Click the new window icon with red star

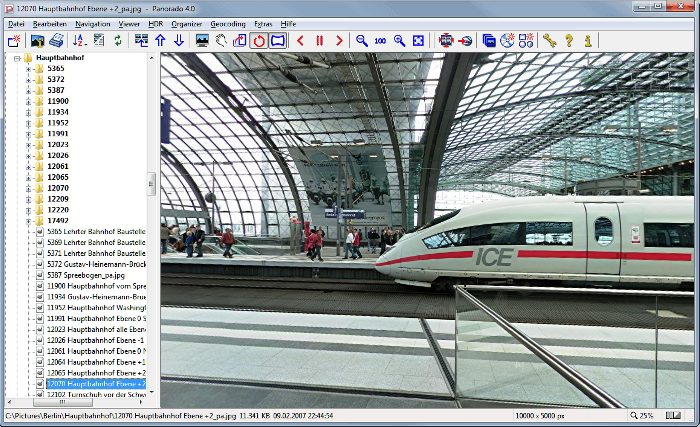(14, 41)
